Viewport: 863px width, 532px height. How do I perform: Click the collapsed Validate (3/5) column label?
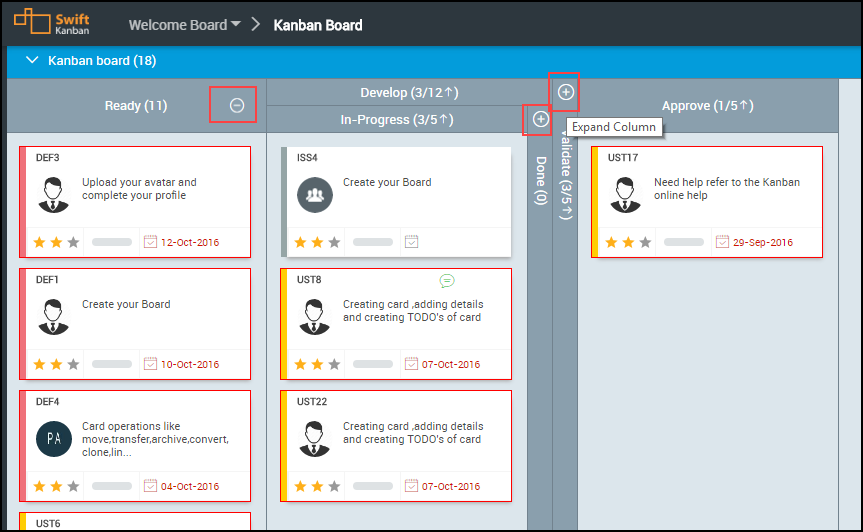566,176
